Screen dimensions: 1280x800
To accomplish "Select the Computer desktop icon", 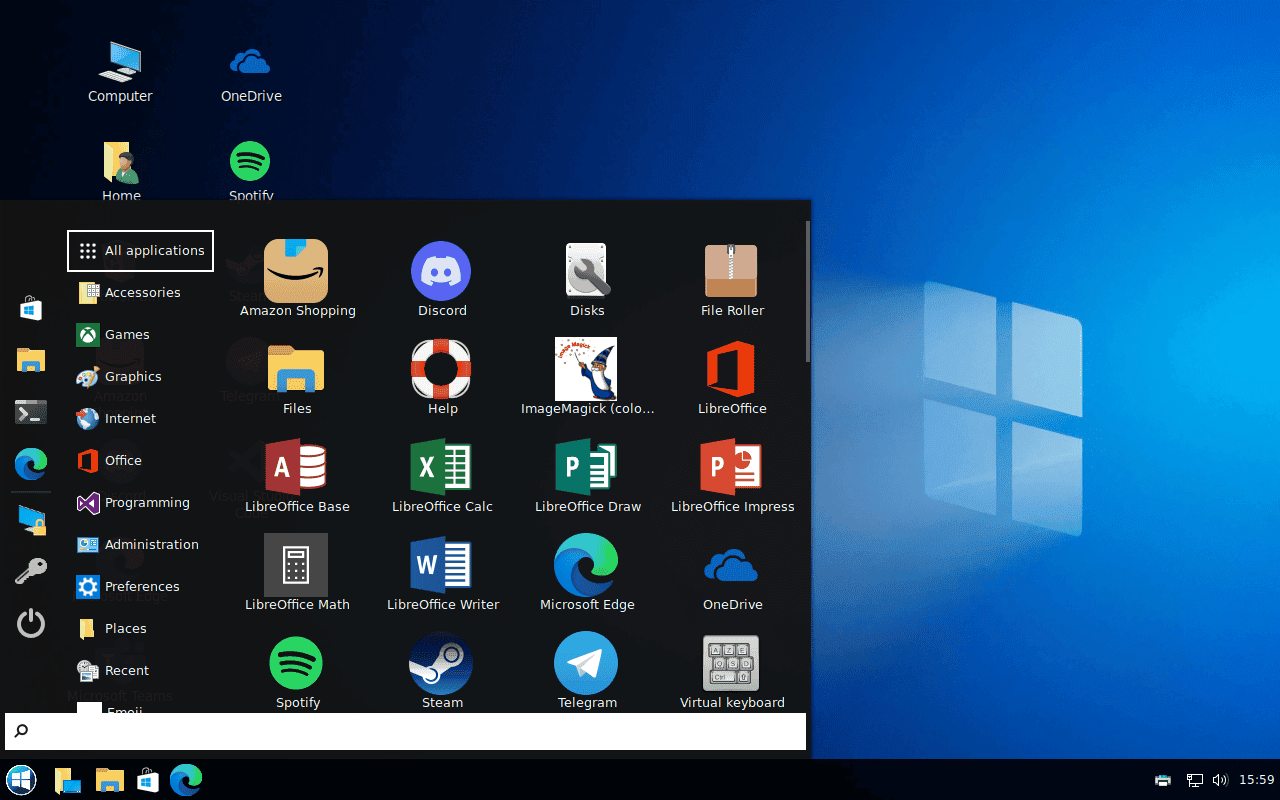I will tap(120, 72).
